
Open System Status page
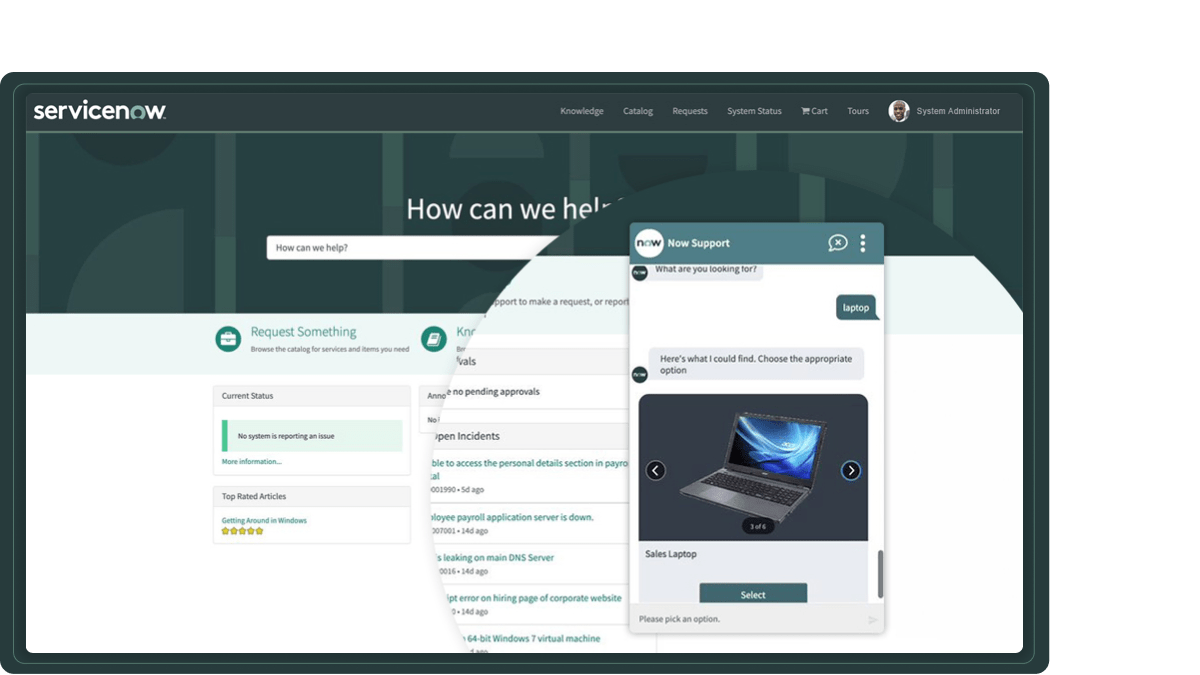[754, 111]
